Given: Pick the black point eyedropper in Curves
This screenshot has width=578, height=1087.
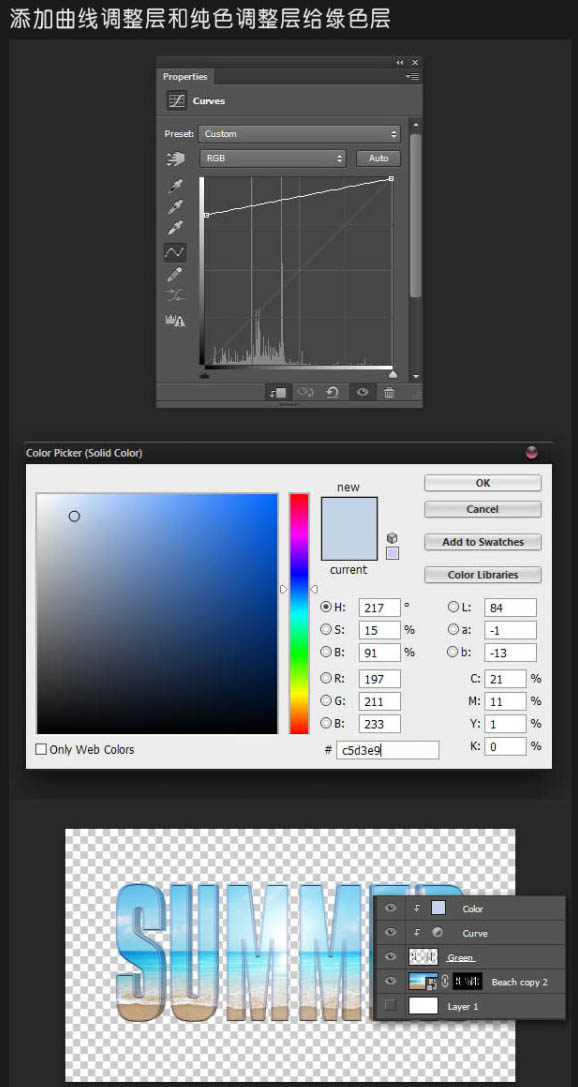Looking at the screenshot, I should (x=175, y=185).
